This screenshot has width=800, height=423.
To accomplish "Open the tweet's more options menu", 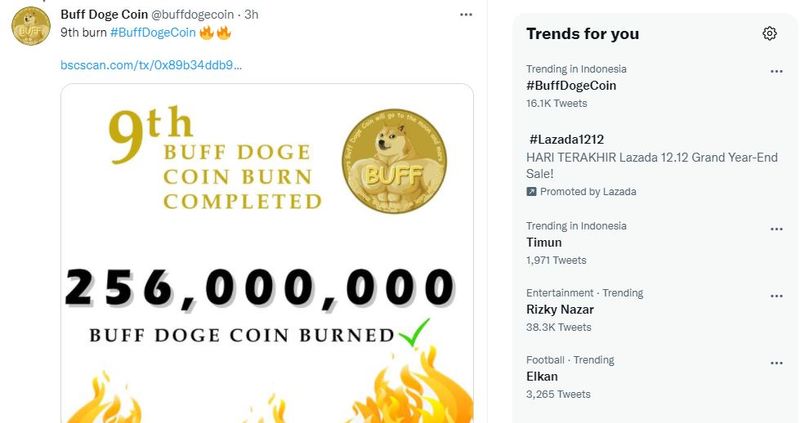I will click(x=466, y=15).
